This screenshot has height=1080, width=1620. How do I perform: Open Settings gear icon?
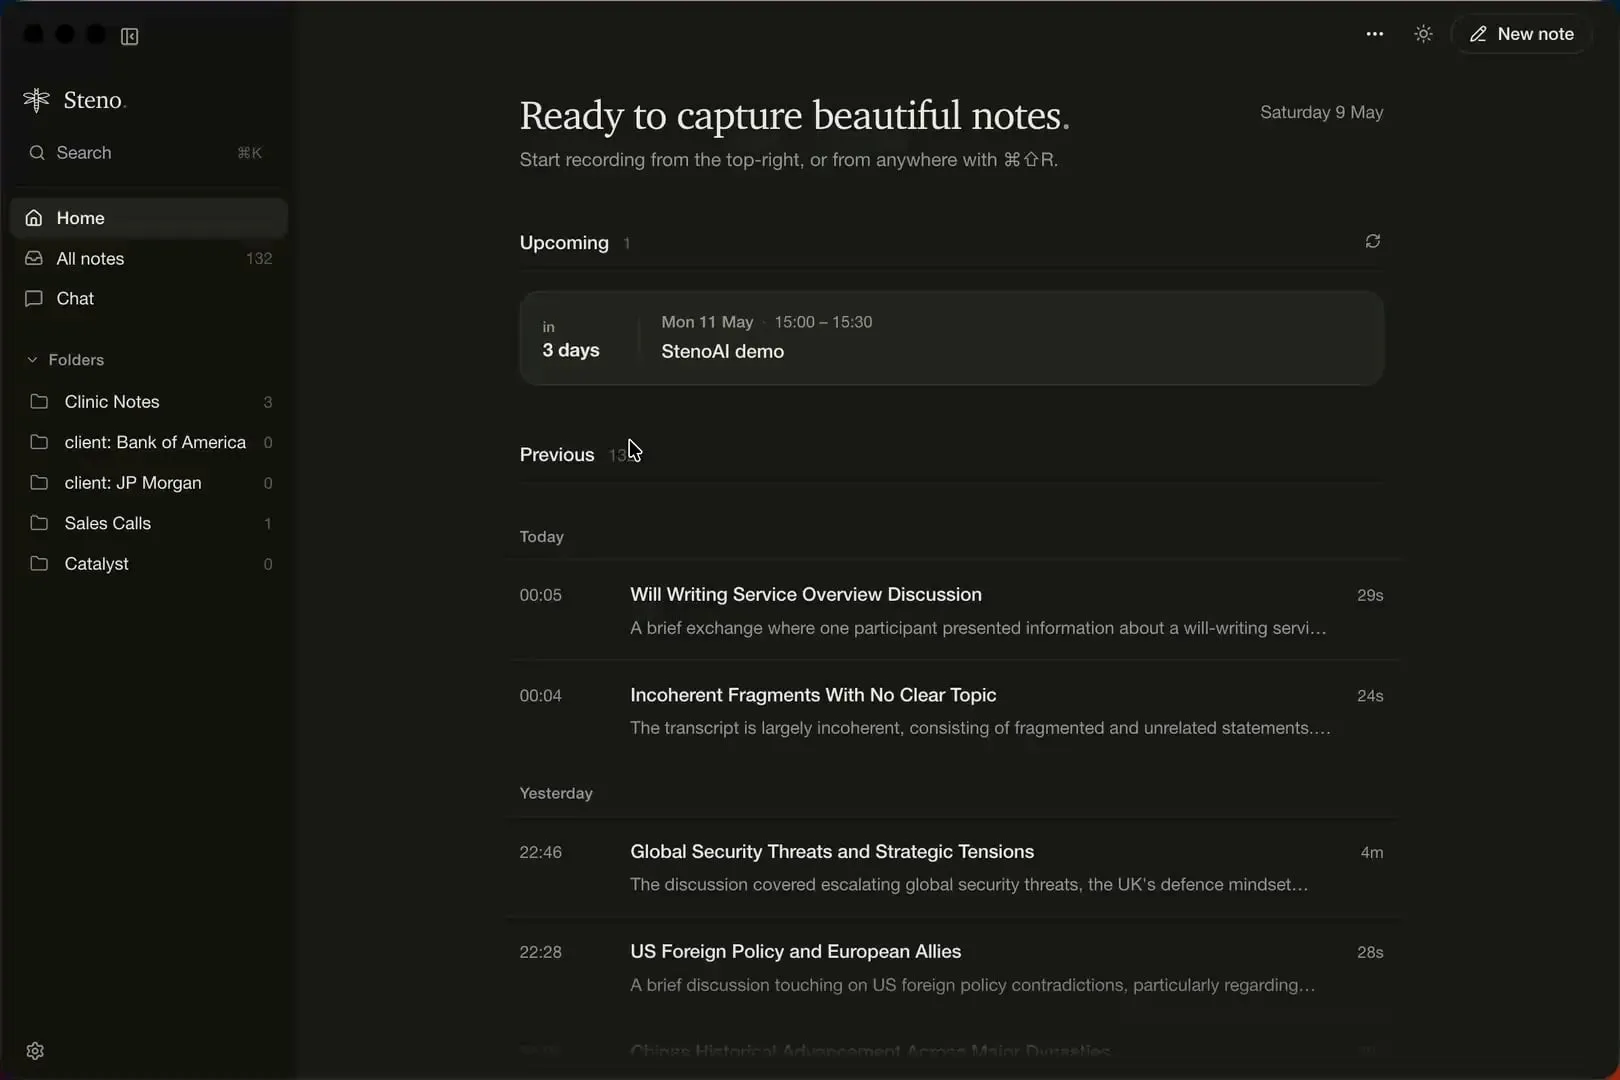[35, 1051]
